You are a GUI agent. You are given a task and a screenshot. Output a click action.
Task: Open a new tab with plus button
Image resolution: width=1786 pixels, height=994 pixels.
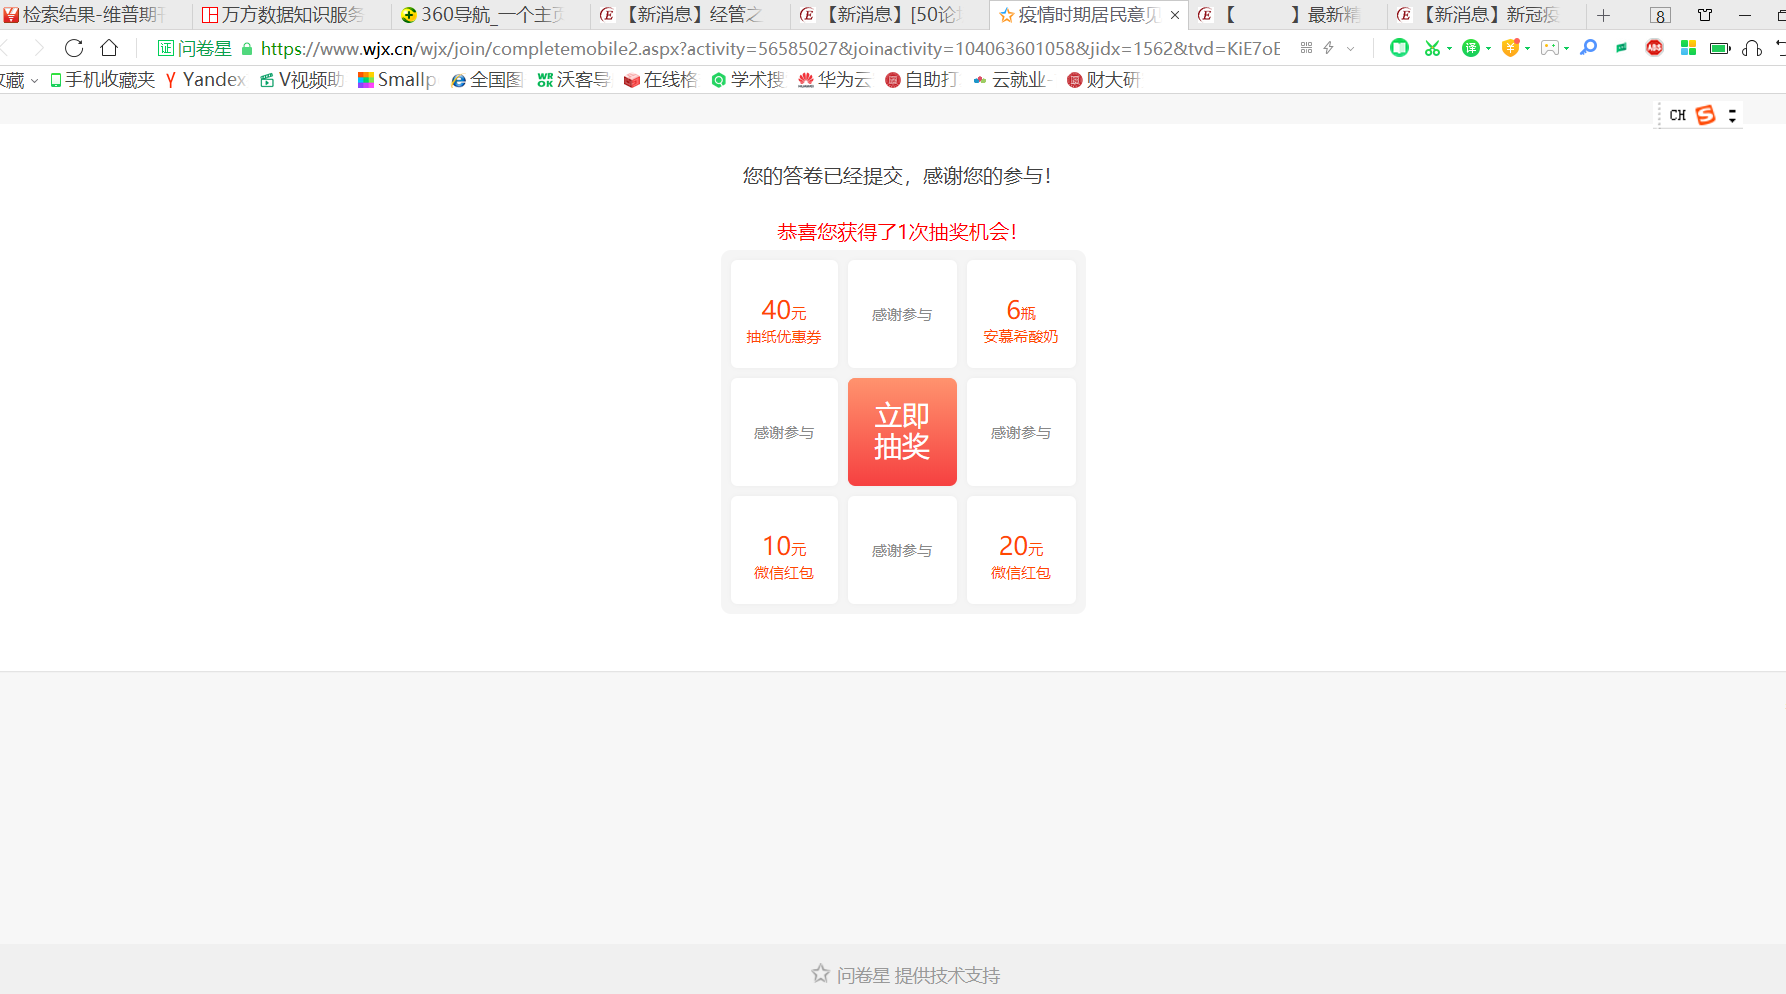pos(1603,15)
